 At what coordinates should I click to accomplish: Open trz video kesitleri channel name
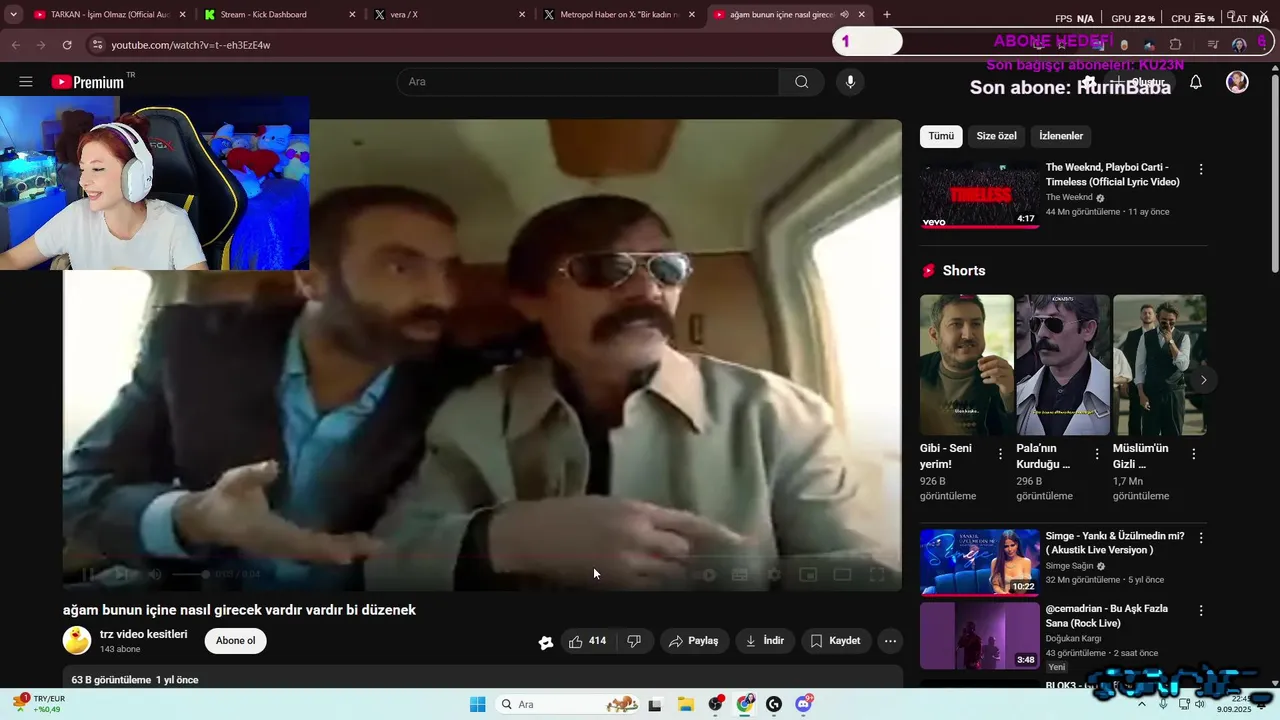(143, 634)
